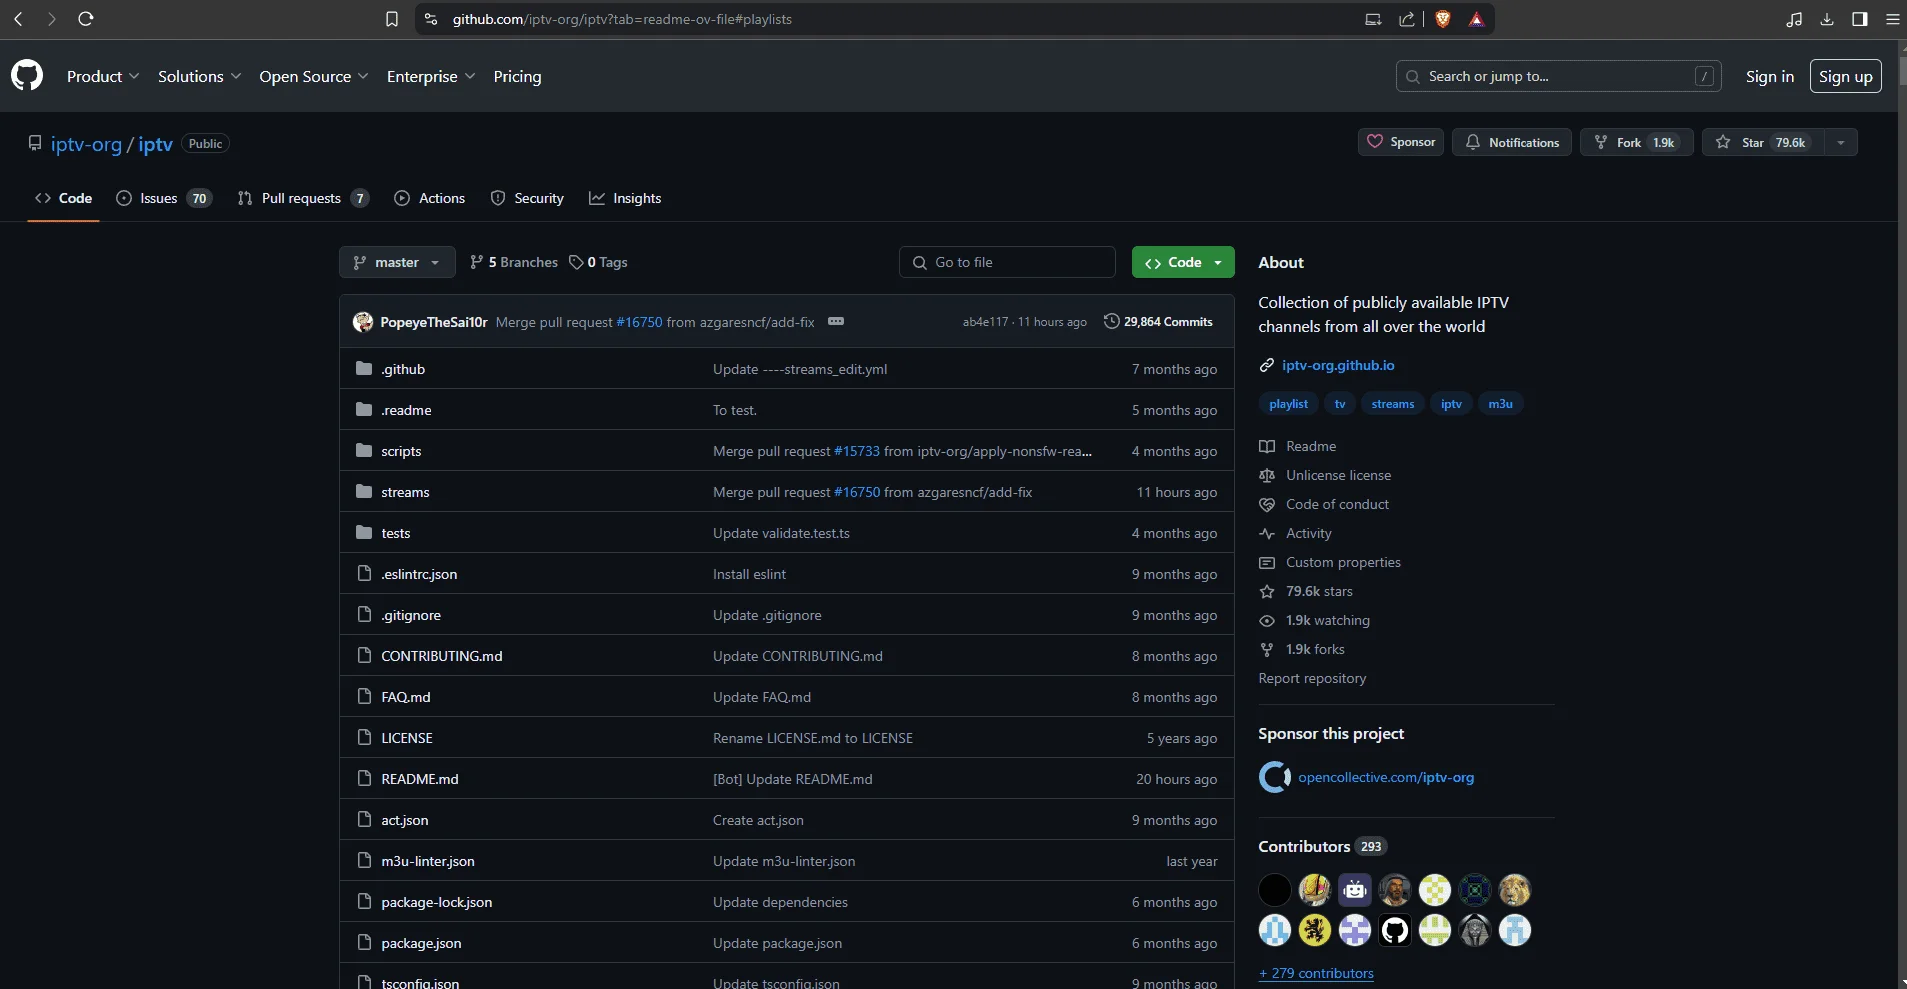
Task: Go back with the browser back arrow
Action: (18, 19)
